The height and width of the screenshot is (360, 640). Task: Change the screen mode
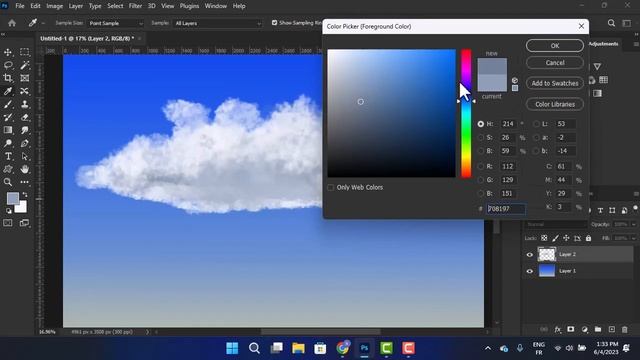point(24,223)
